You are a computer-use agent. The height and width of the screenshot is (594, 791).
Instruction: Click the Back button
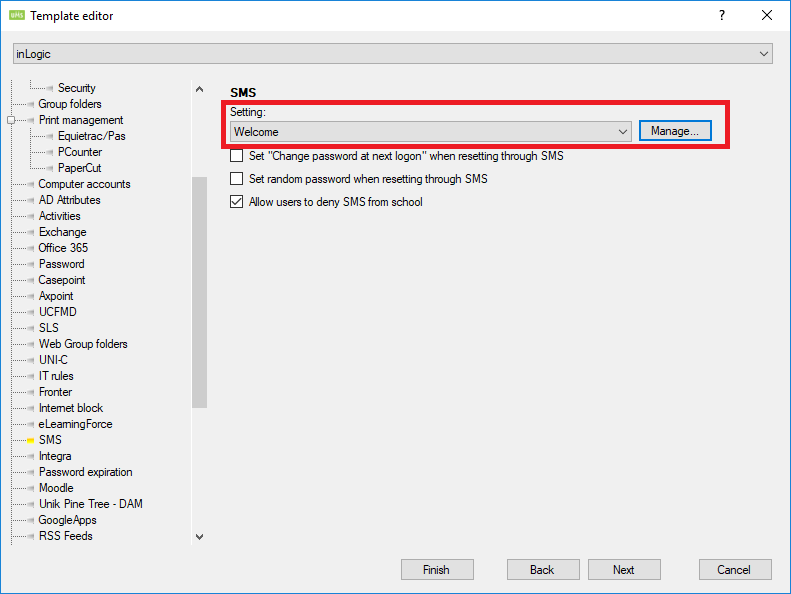[542, 570]
